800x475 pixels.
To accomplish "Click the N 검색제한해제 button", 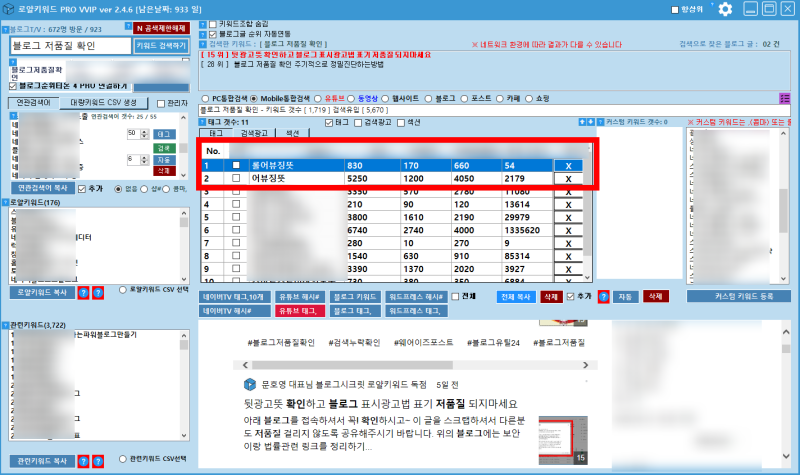I will coord(161,29).
